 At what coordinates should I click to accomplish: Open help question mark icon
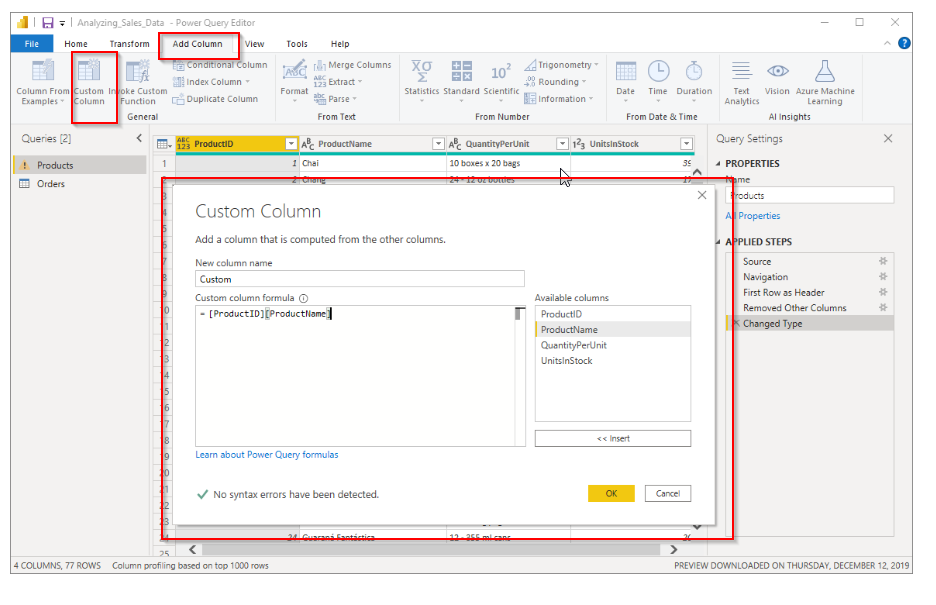click(904, 43)
